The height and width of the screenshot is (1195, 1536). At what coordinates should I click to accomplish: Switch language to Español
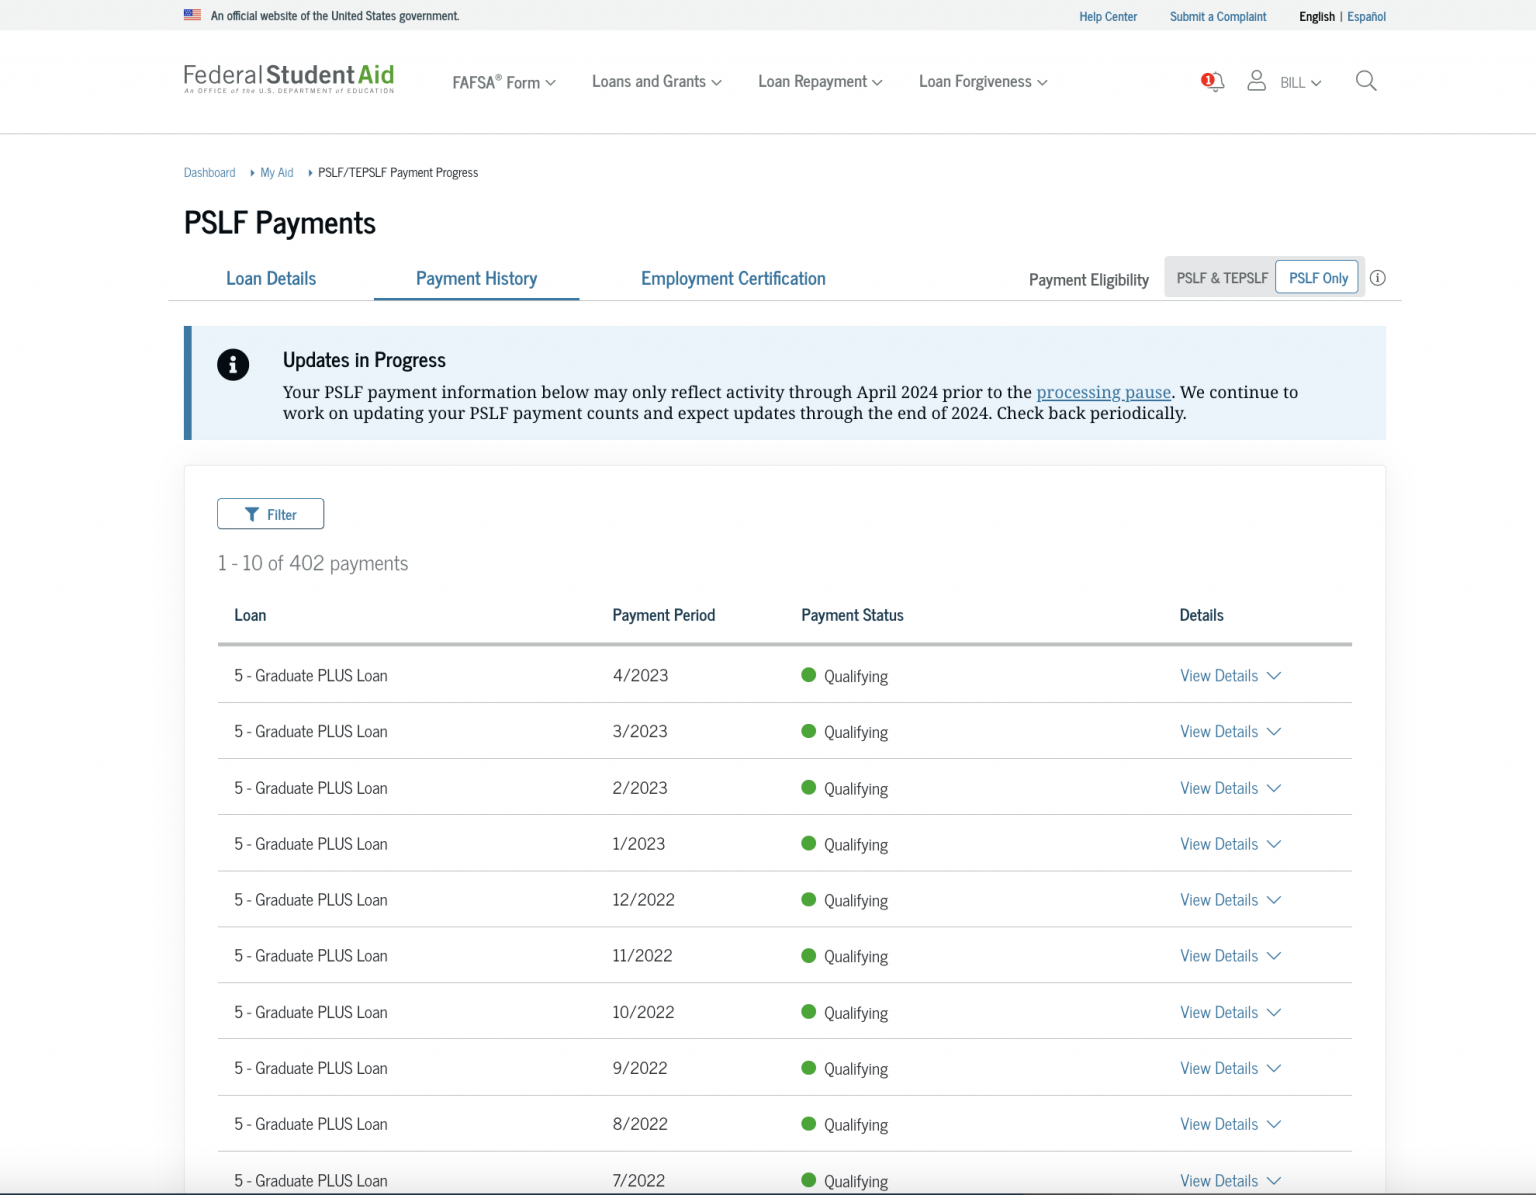(1366, 16)
